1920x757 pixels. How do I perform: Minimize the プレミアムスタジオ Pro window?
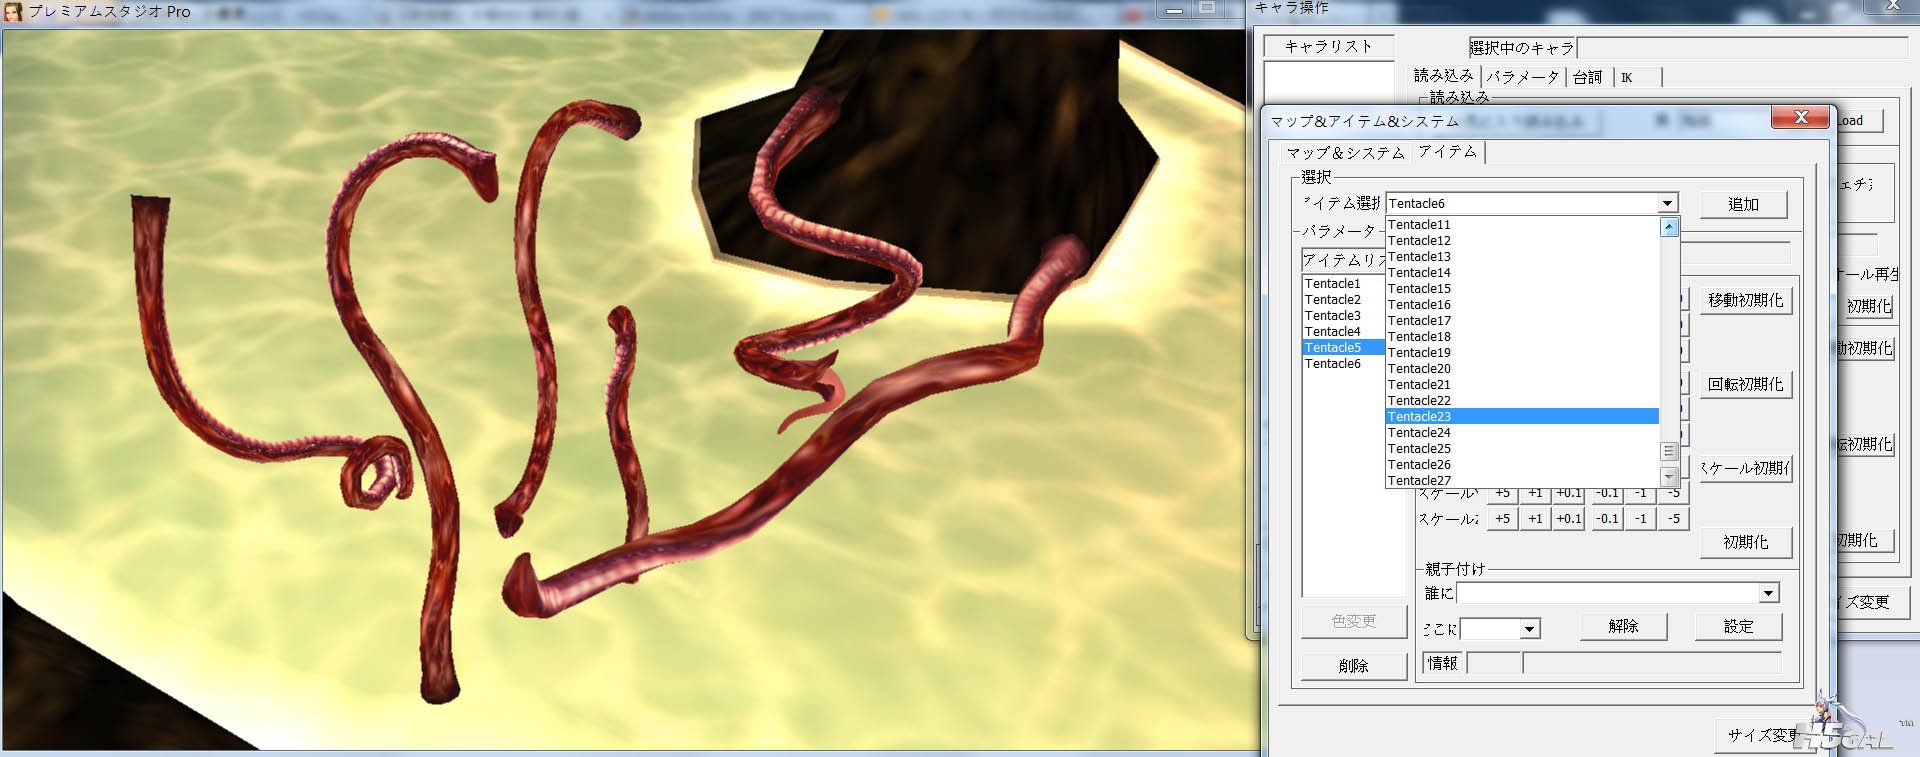(1175, 9)
